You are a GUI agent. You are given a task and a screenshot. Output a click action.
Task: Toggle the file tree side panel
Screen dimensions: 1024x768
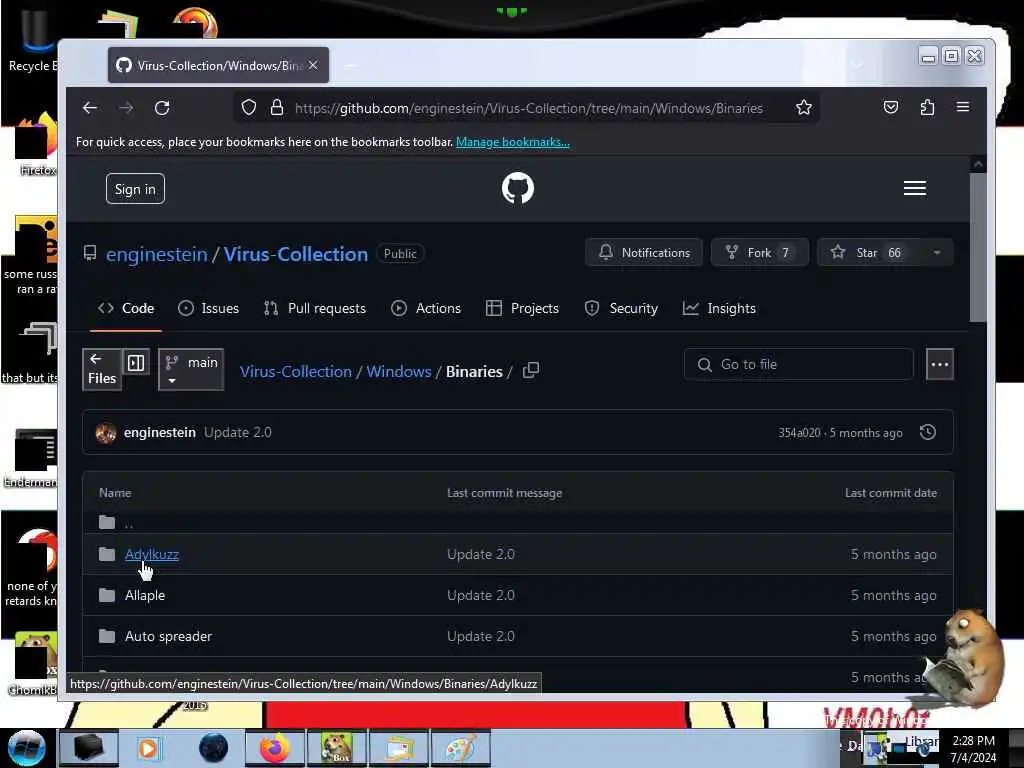pyautogui.click(x=136, y=362)
